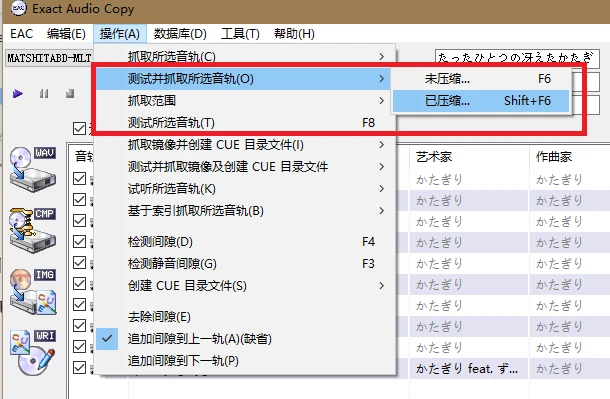Uncheck the sixth track row checkbox
Image resolution: width=610 pixels, height=399 pixels.
tap(79, 284)
